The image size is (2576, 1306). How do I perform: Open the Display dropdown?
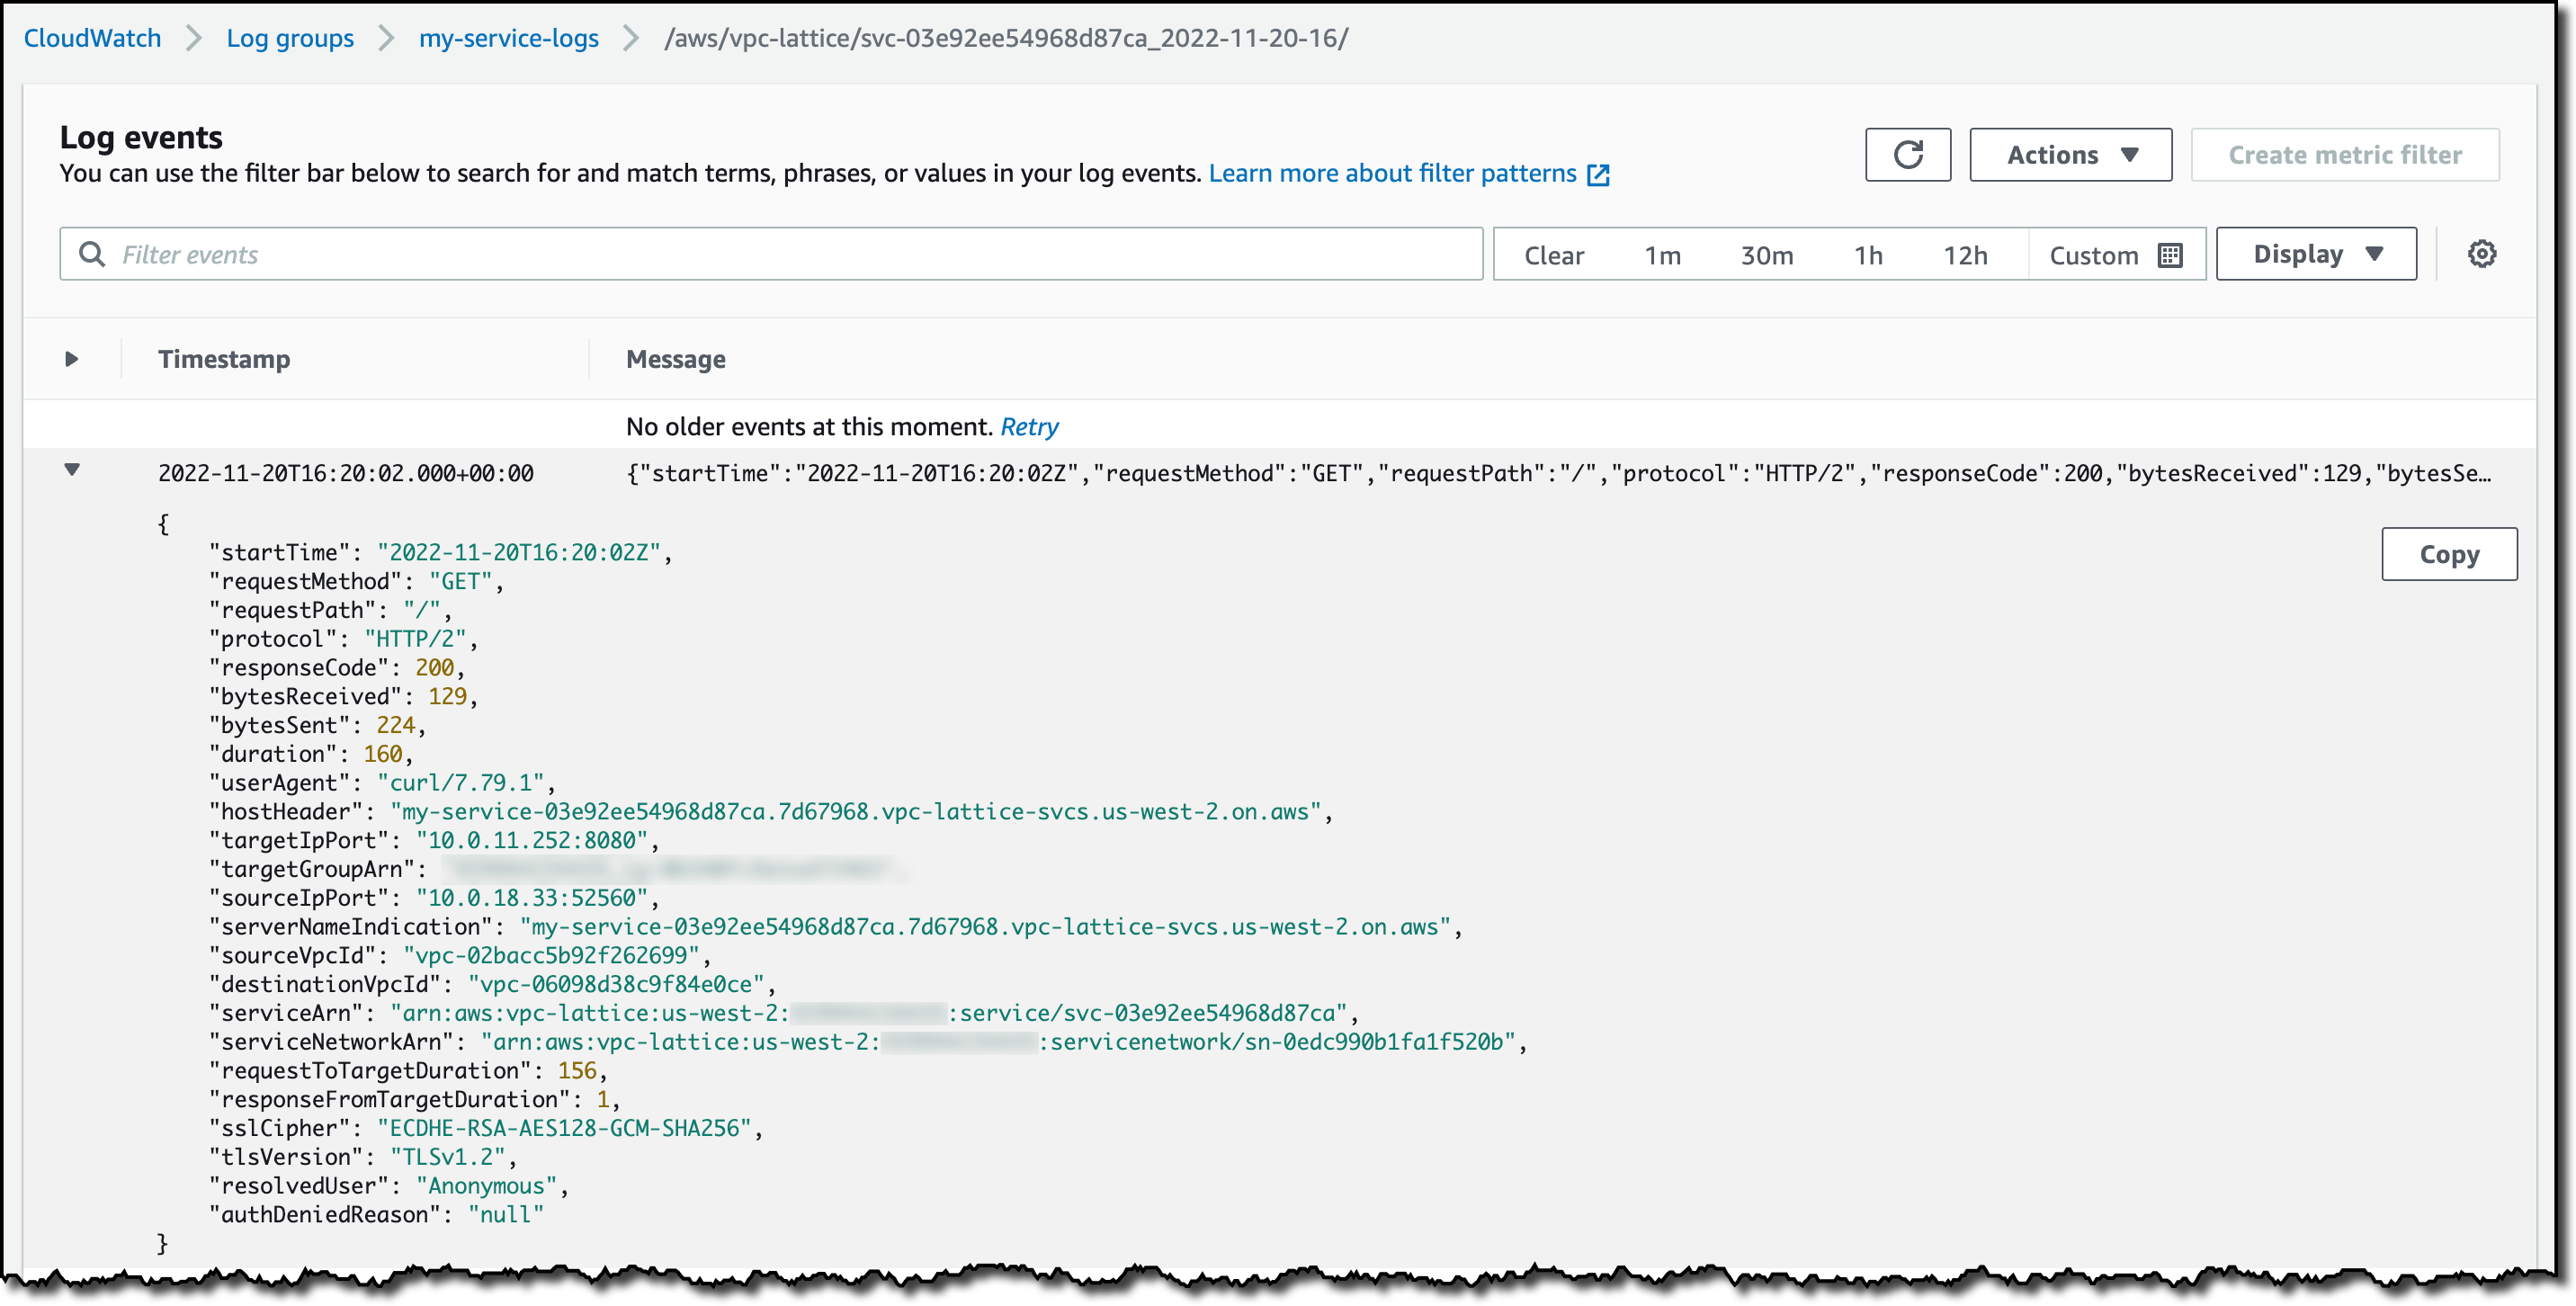[2315, 254]
